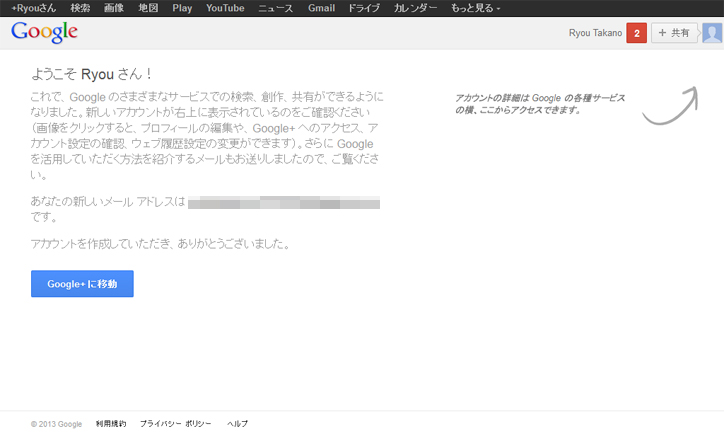Open Gmail in the top navigation

click(x=321, y=8)
